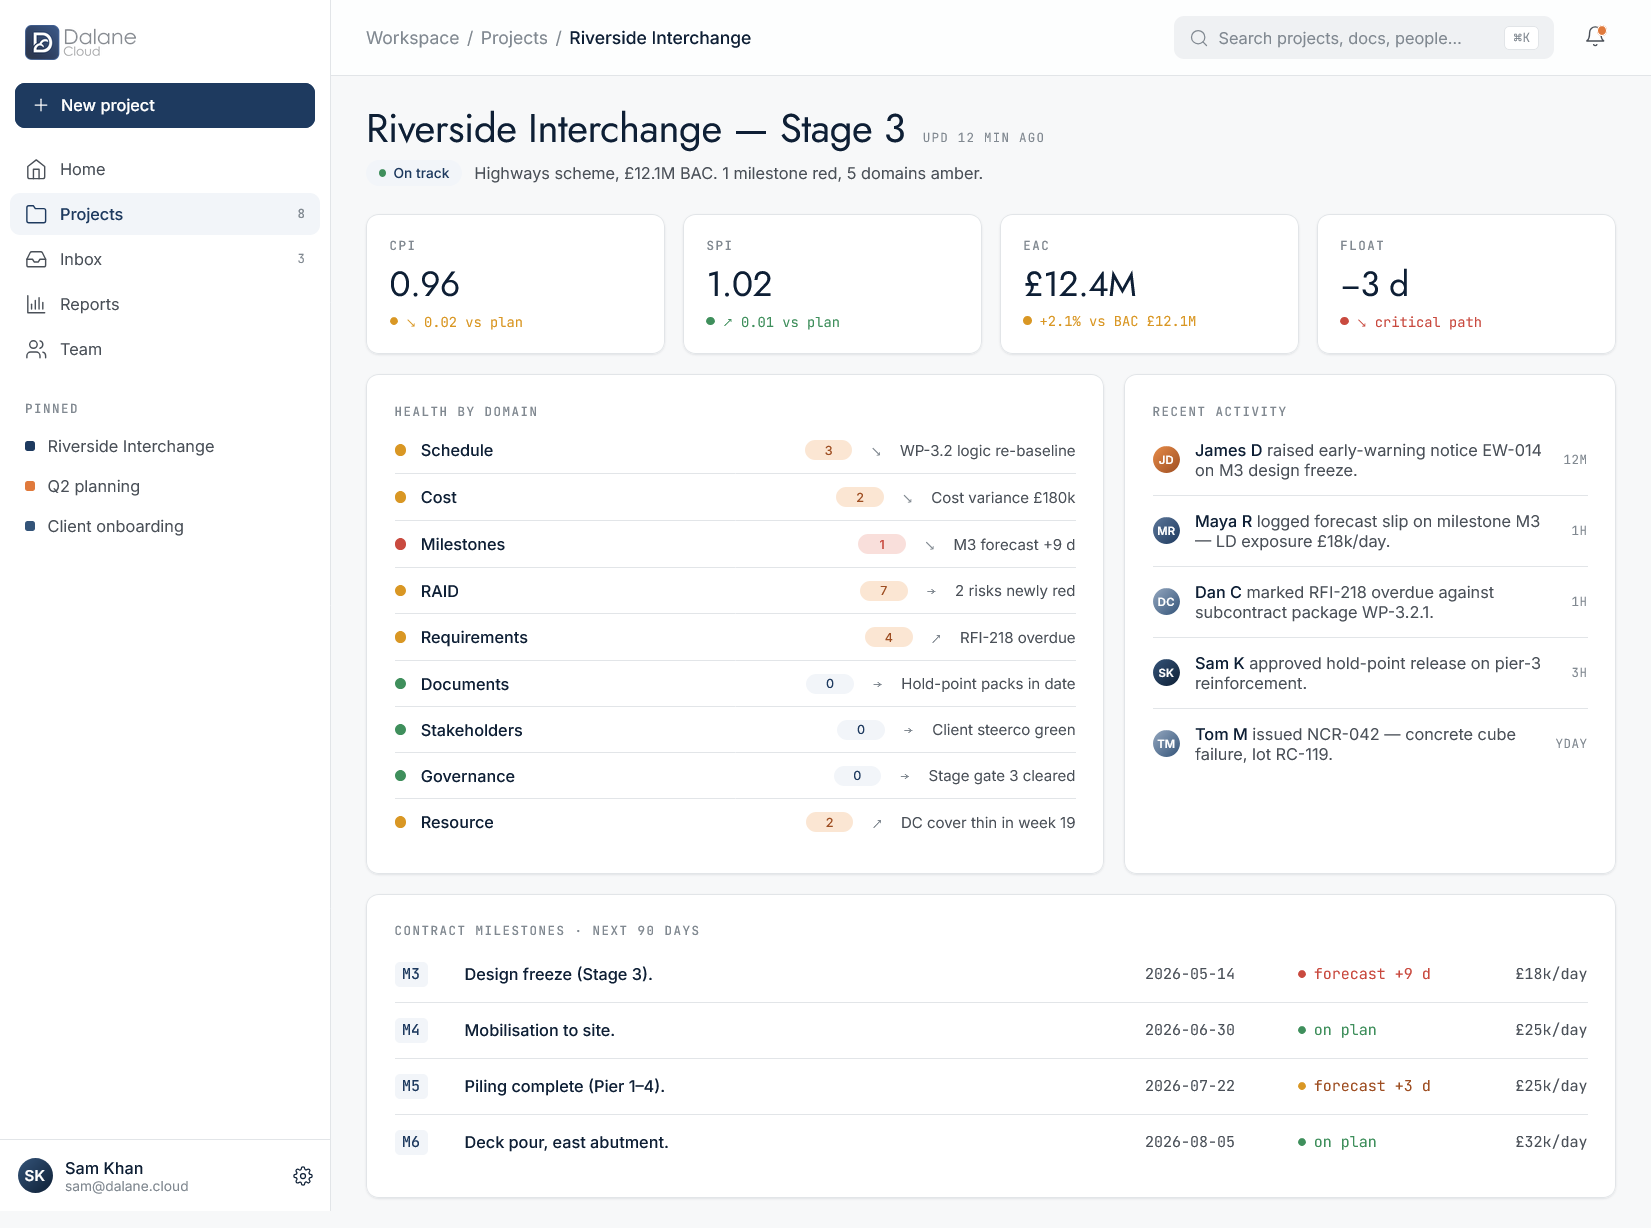
Task: Click plus icon in New project
Action: pos(41,105)
